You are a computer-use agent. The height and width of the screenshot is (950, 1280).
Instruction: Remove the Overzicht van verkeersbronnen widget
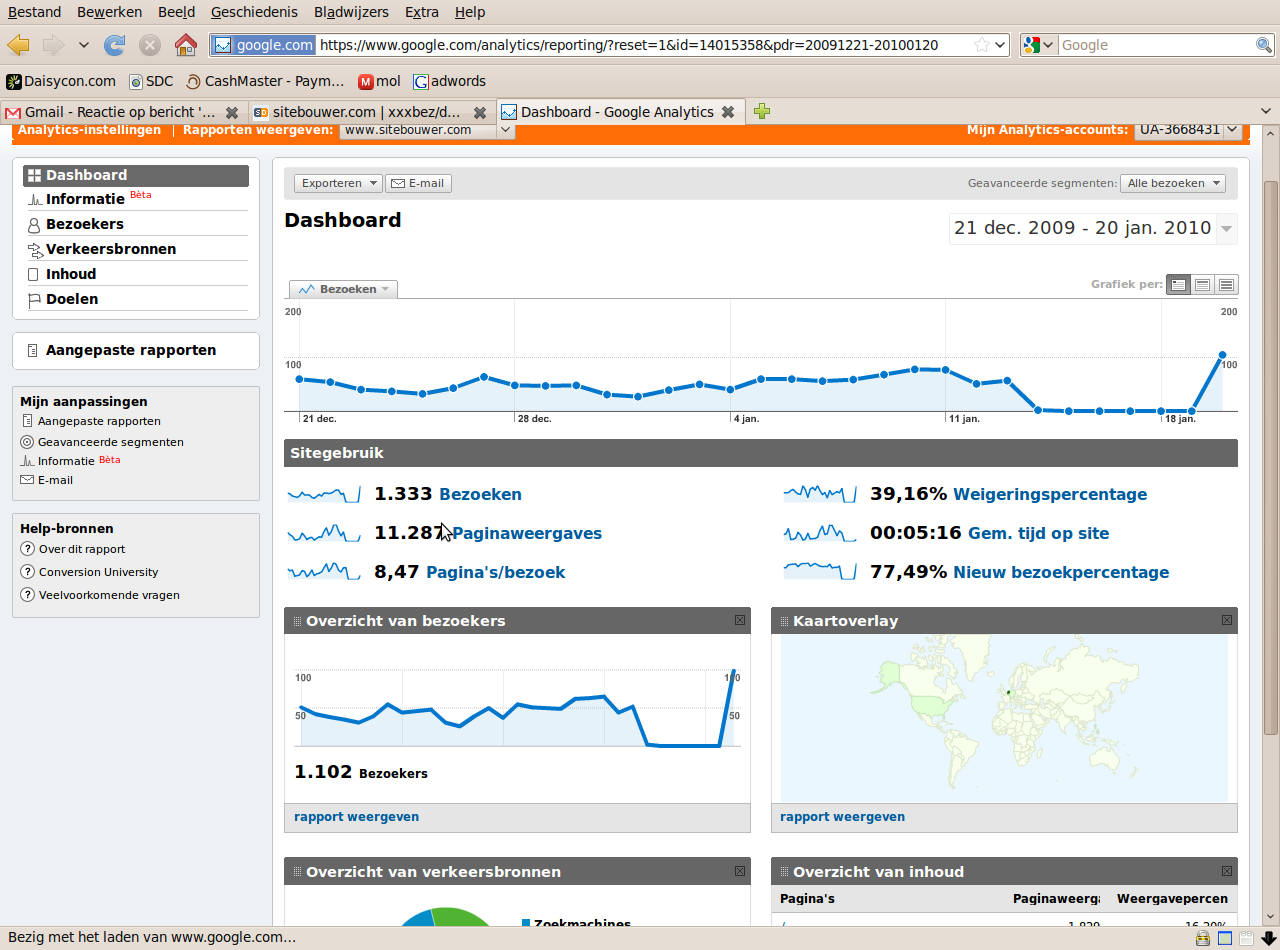click(740, 871)
